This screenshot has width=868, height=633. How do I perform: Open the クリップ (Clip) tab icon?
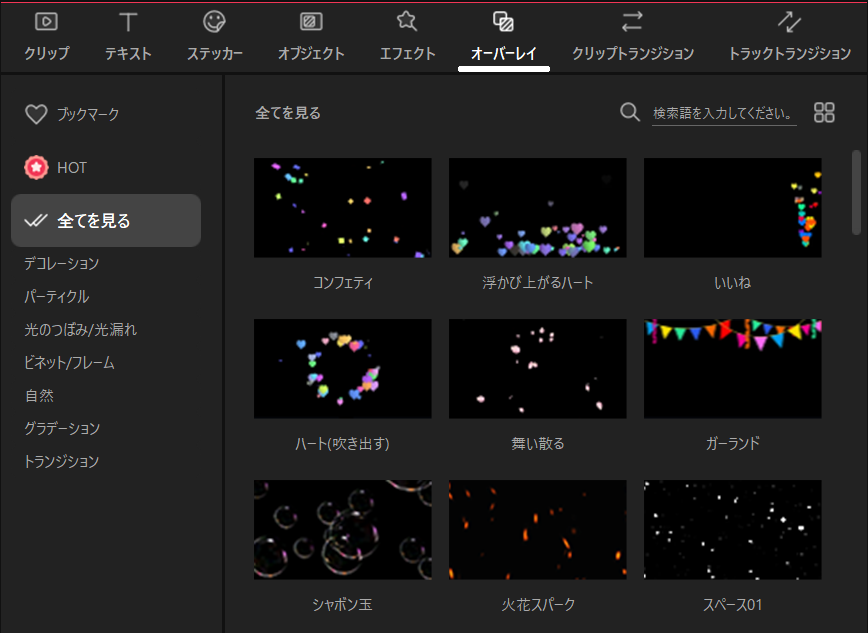[x=46, y=22]
